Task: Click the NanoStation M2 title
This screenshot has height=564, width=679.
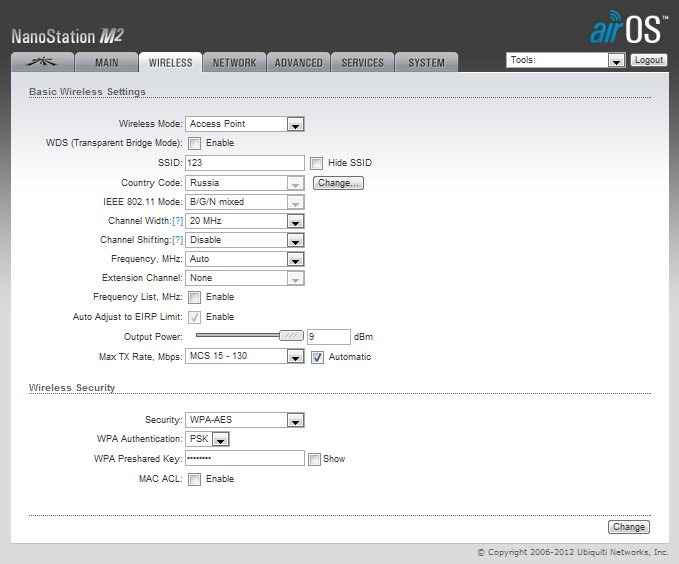Action: point(68,36)
